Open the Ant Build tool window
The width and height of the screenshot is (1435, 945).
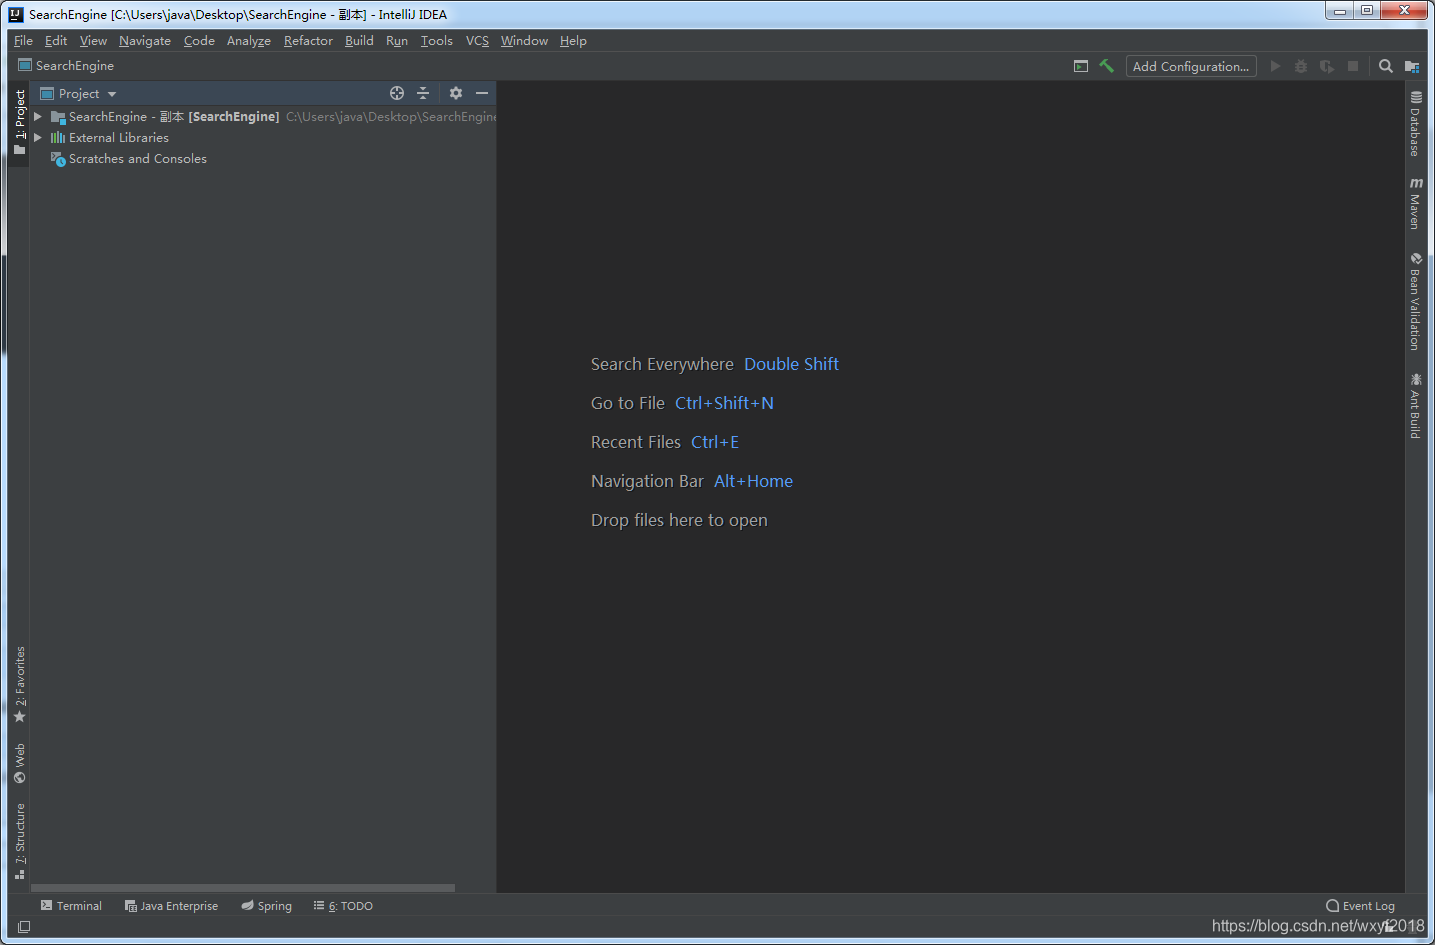coord(1415,405)
